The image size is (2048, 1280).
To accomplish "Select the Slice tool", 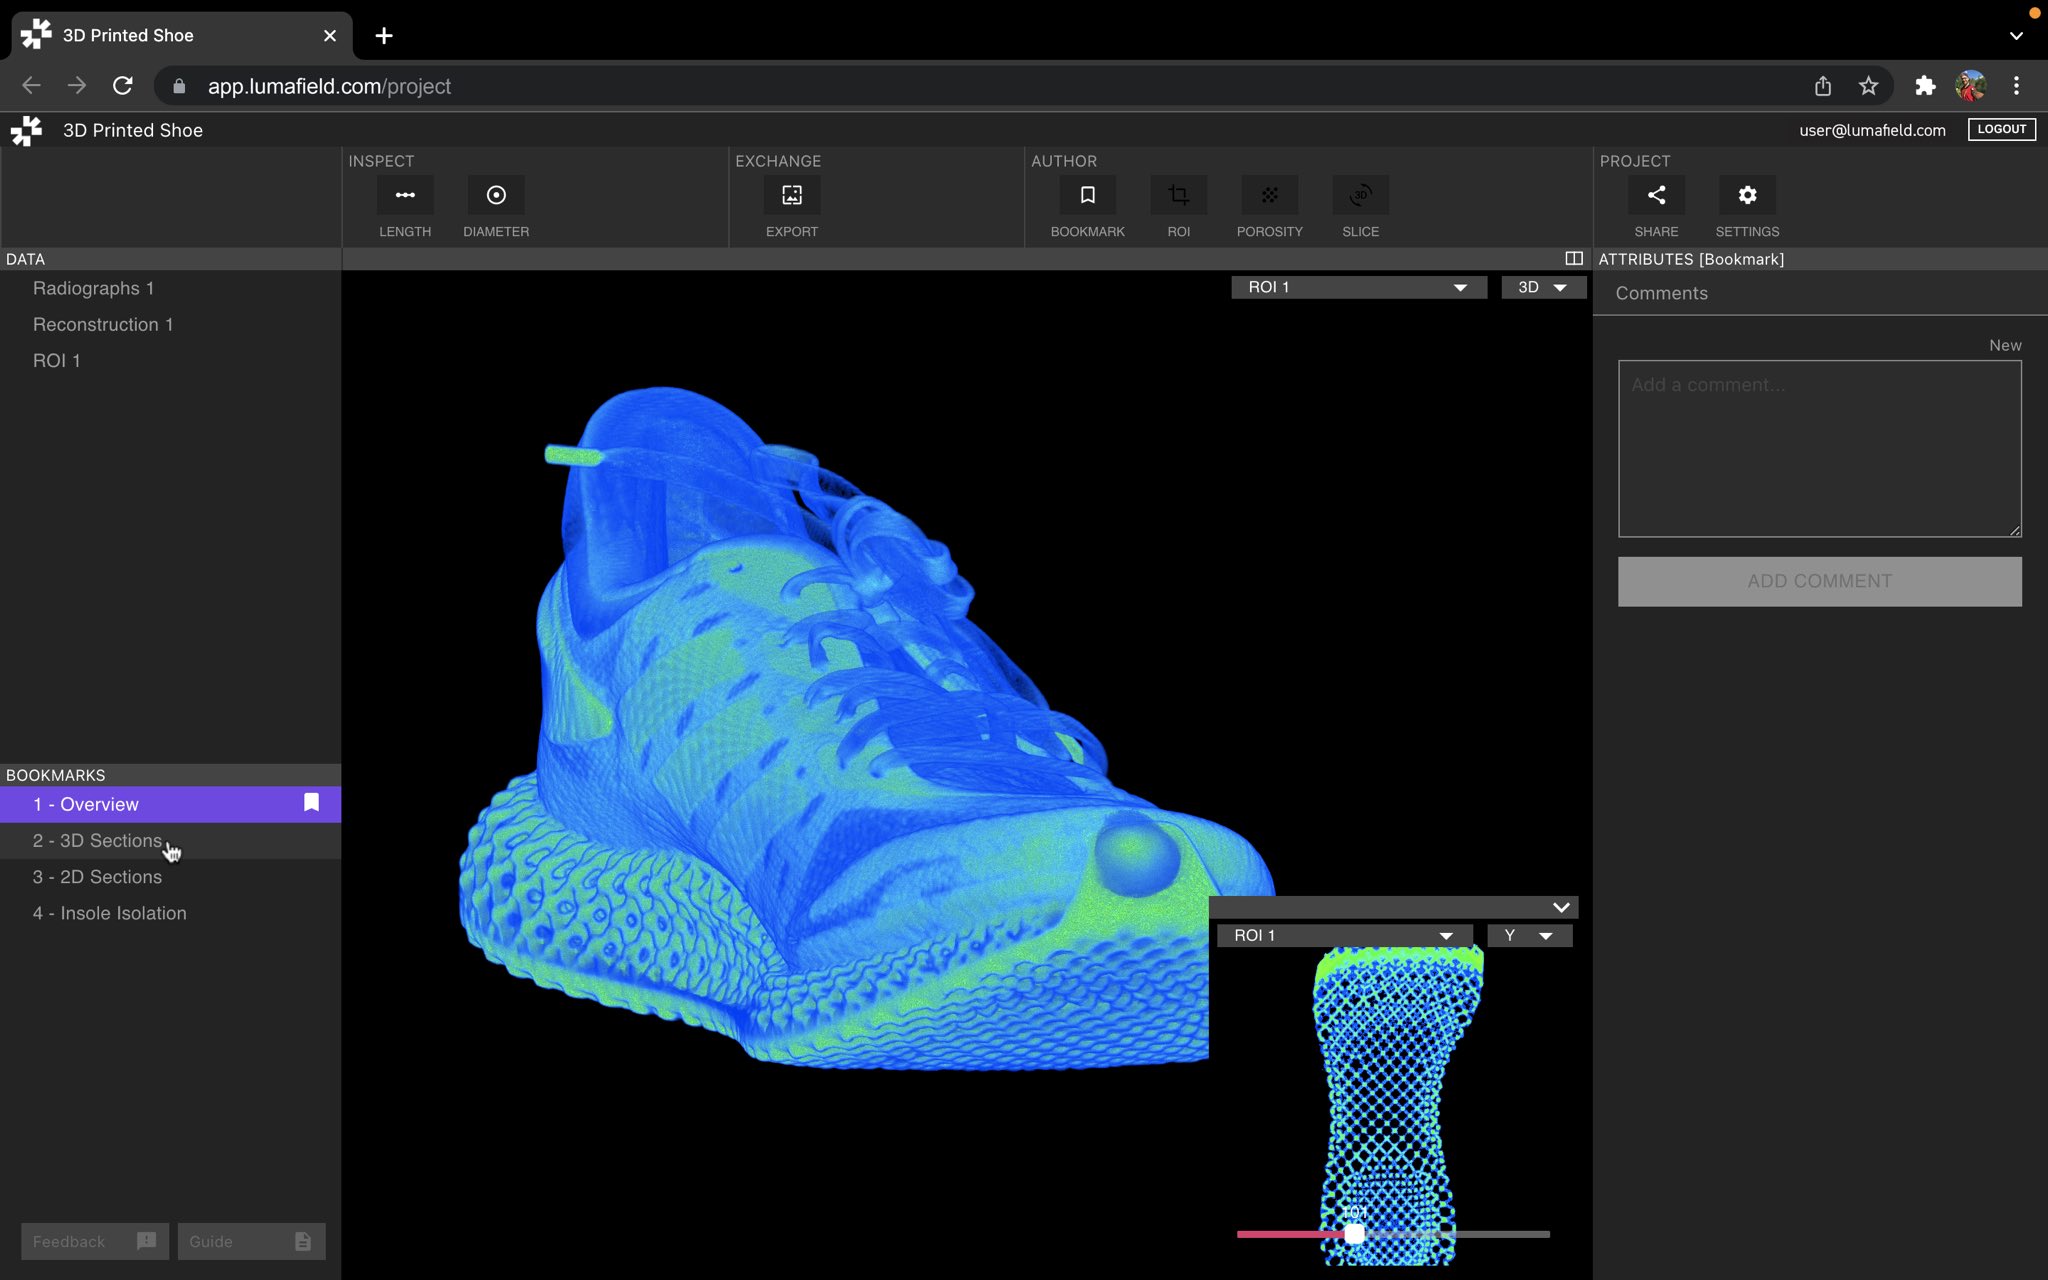I will tap(1360, 196).
